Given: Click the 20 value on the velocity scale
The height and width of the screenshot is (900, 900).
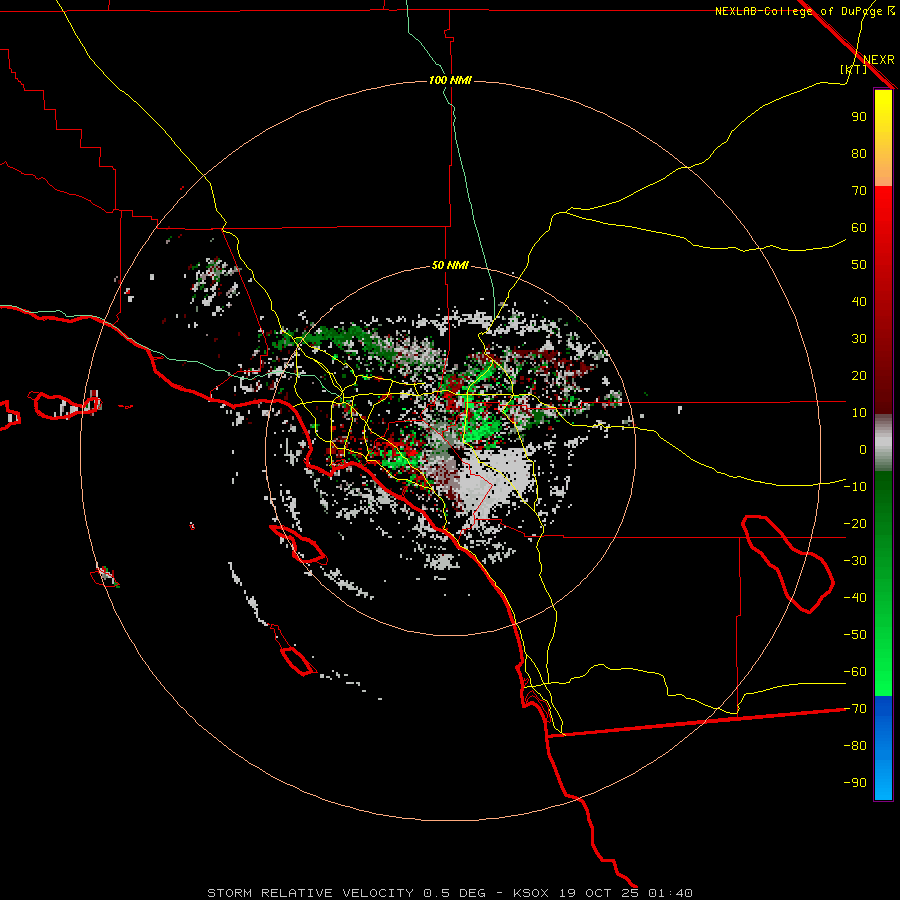Looking at the screenshot, I should 859,375.
